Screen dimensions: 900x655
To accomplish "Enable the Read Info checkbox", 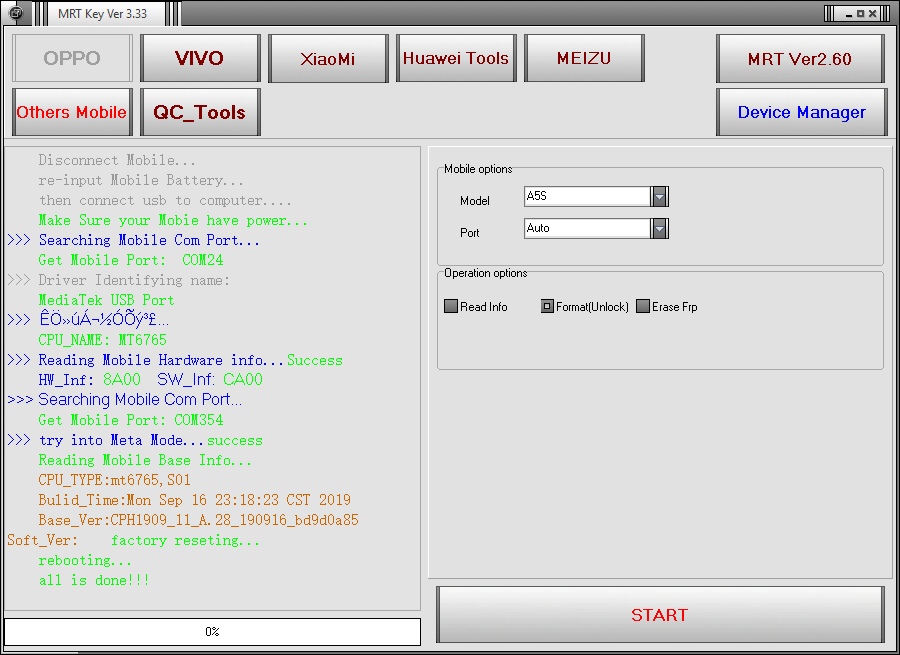I will pos(451,307).
